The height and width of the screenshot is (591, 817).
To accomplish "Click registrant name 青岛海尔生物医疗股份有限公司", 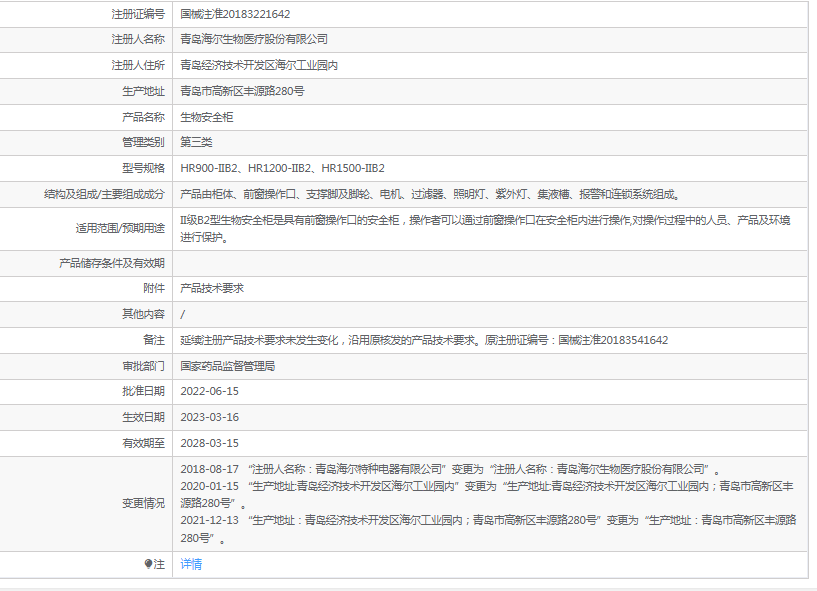I will pos(253,39).
